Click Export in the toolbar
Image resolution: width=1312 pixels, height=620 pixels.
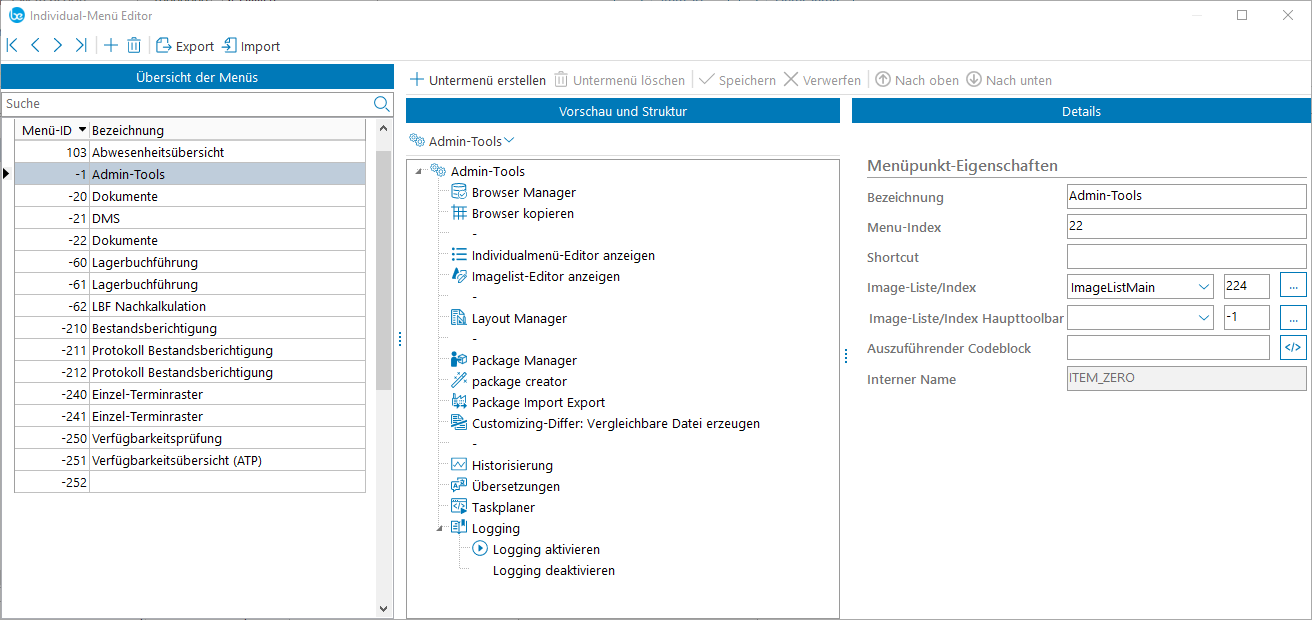(x=185, y=46)
